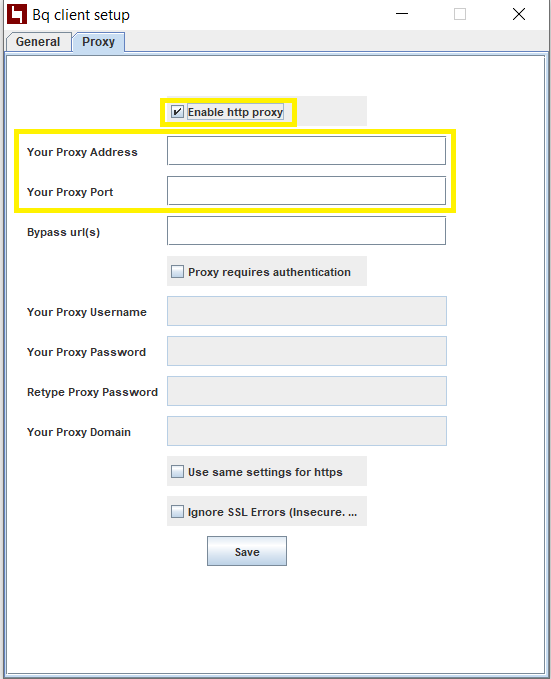
Task: Click the Enable http proxy label text
Action: (x=236, y=112)
